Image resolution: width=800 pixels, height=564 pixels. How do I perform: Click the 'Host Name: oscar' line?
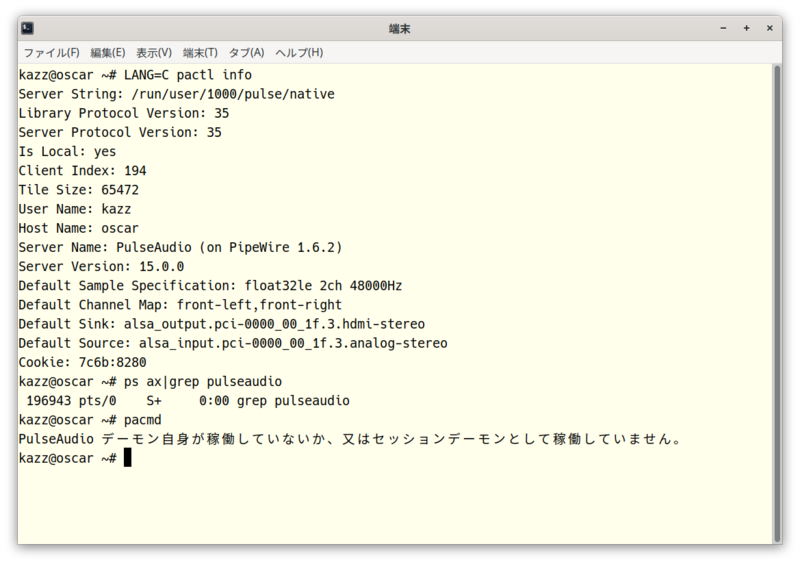point(79,228)
